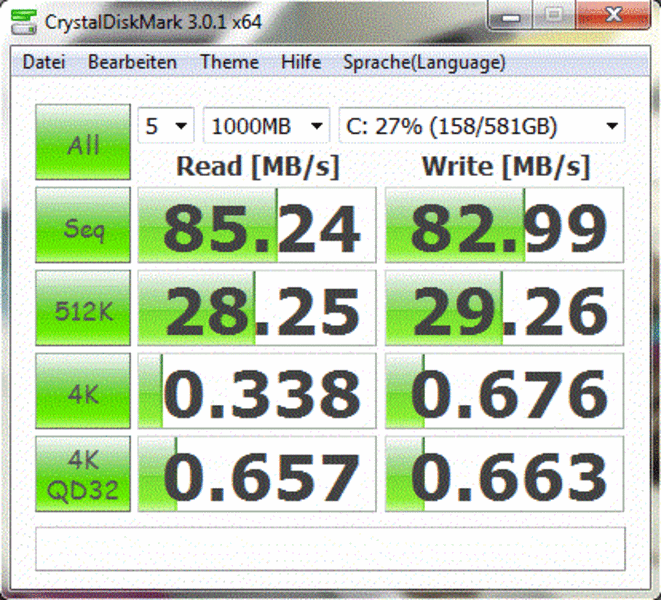This screenshot has height=600, width=661.
Task: Minimize the CrystalDiskMark window
Action: [511, 15]
